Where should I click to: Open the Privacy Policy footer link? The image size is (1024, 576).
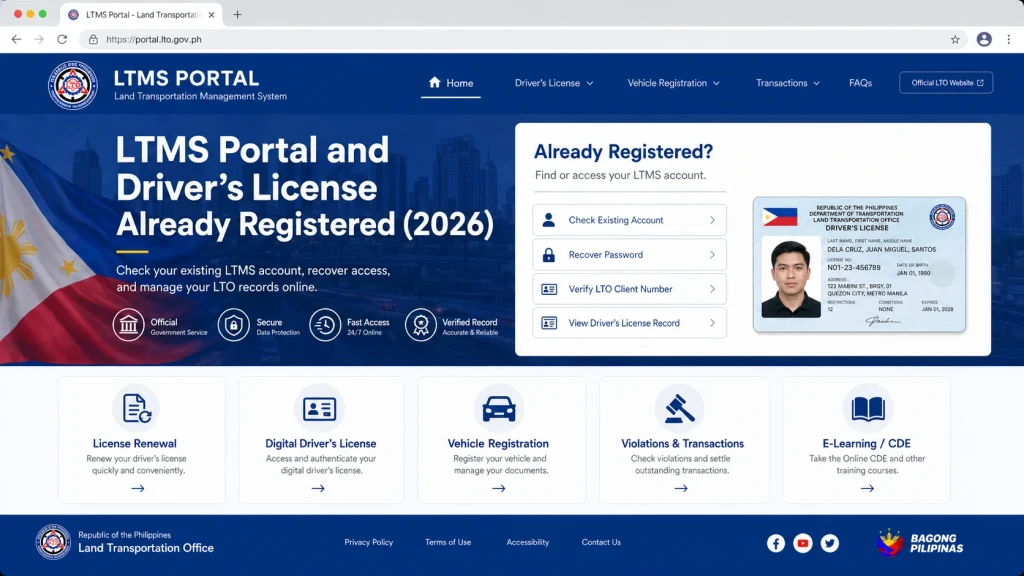pyautogui.click(x=368, y=542)
